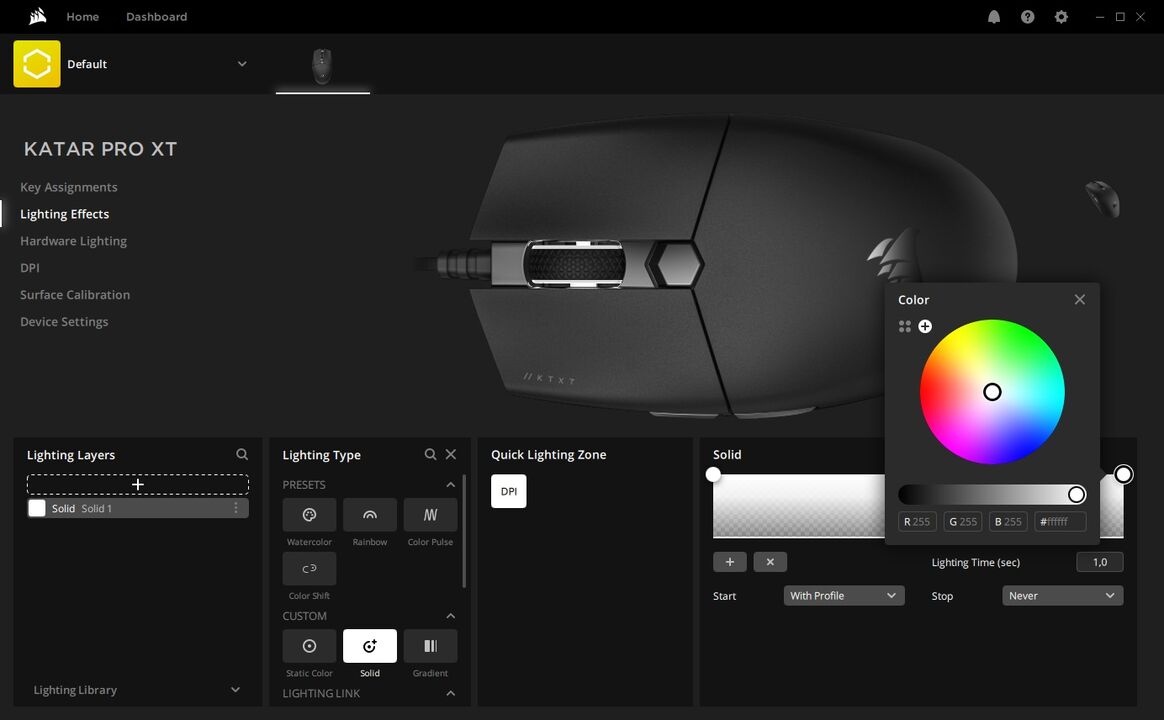Open iCUE settings gear
This screenshot has height=720, width=1164.
pyautogui.click(x=1062, y=16)
